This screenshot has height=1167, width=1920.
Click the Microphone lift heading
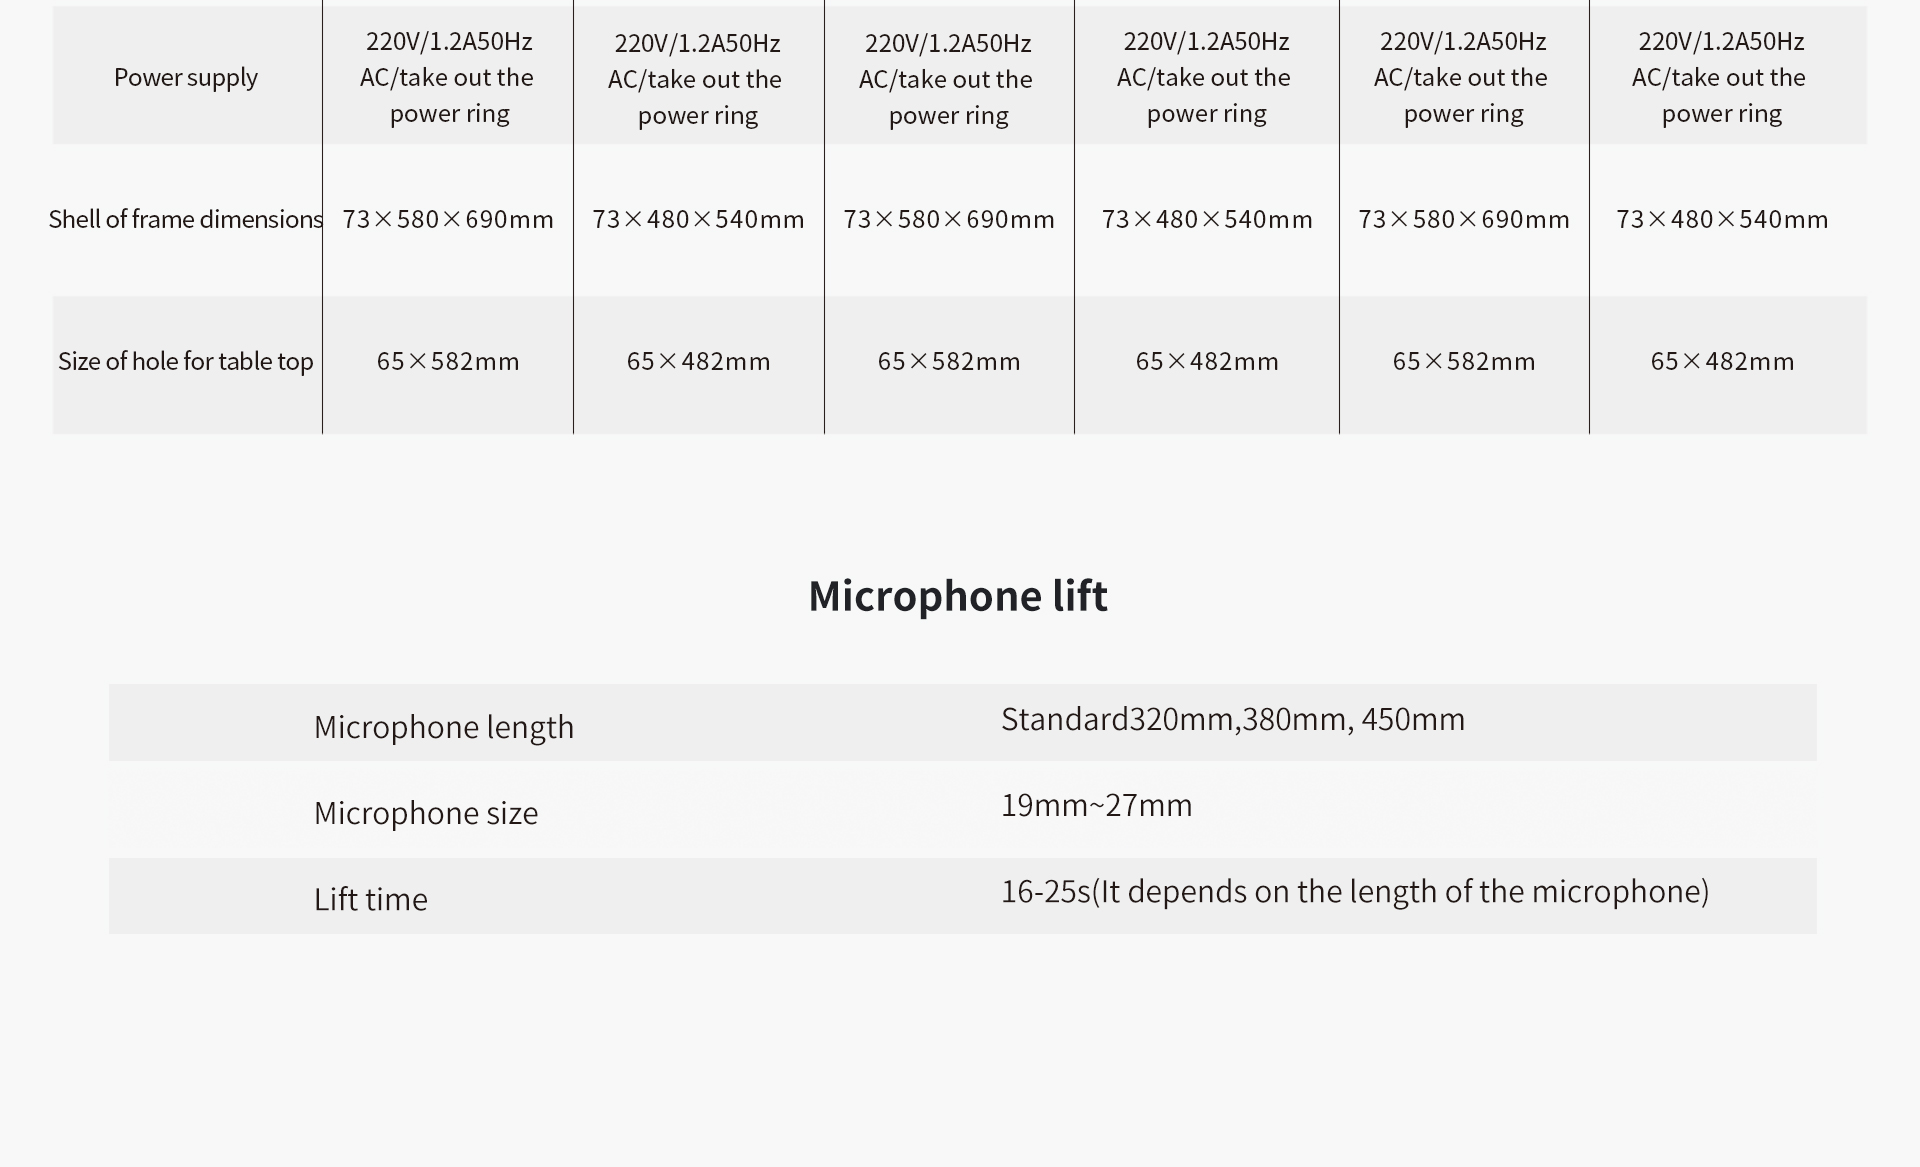click(x=958, y=596)
